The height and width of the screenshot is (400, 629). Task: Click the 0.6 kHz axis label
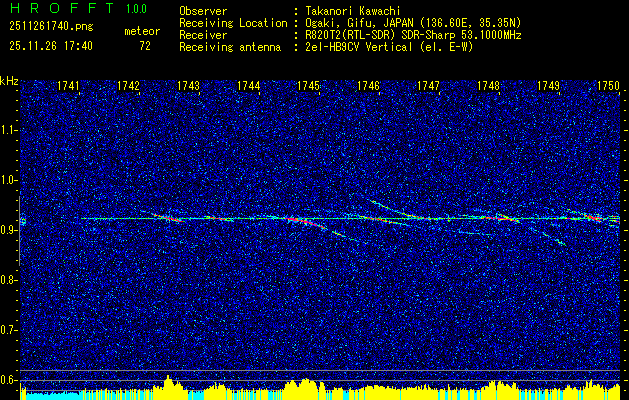coord(9,380)
